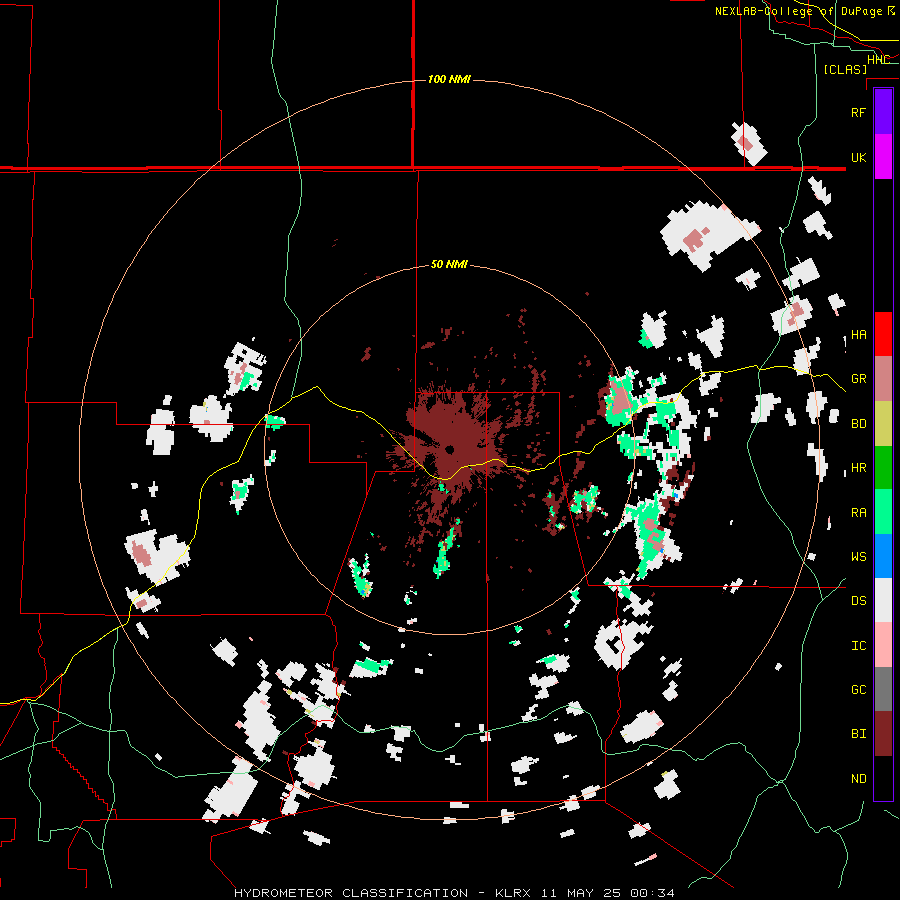Pick the bright green RA rain swatch
900x900 pixels.
883,512
